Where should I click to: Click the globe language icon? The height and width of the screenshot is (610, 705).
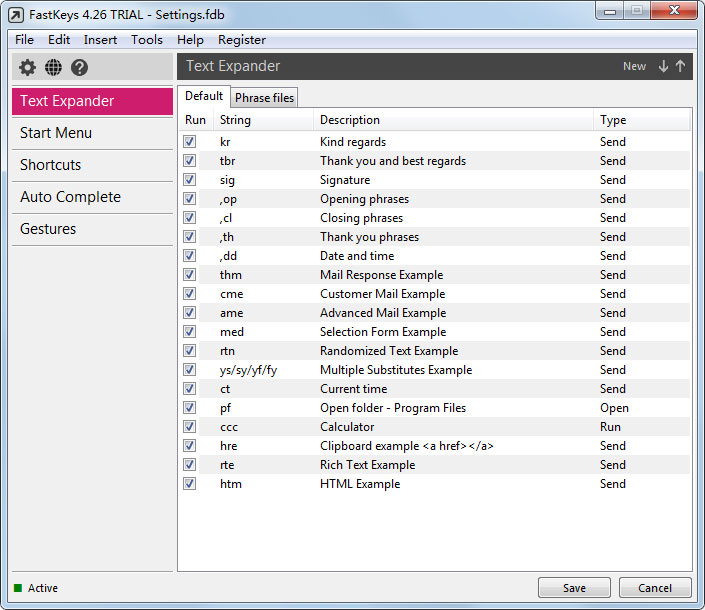click(53, 67)
